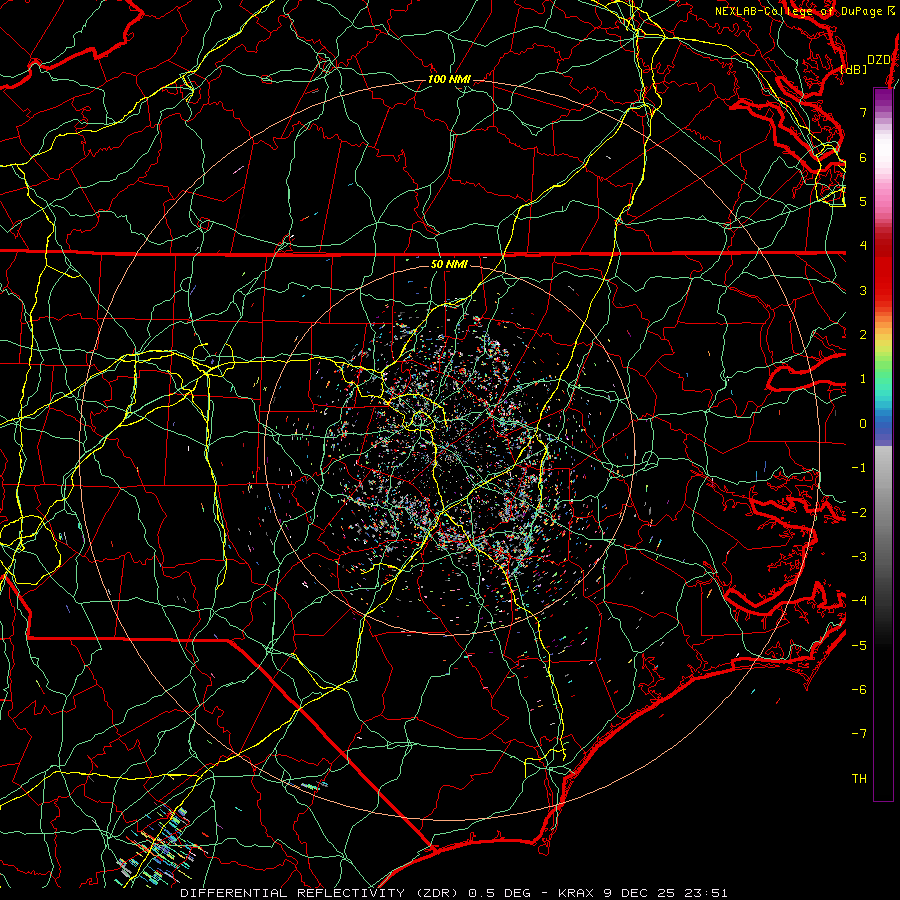Click the 0.5 DEG elevation angle in the caption
This screenshot has height=900, width=900.
point(499,893)
